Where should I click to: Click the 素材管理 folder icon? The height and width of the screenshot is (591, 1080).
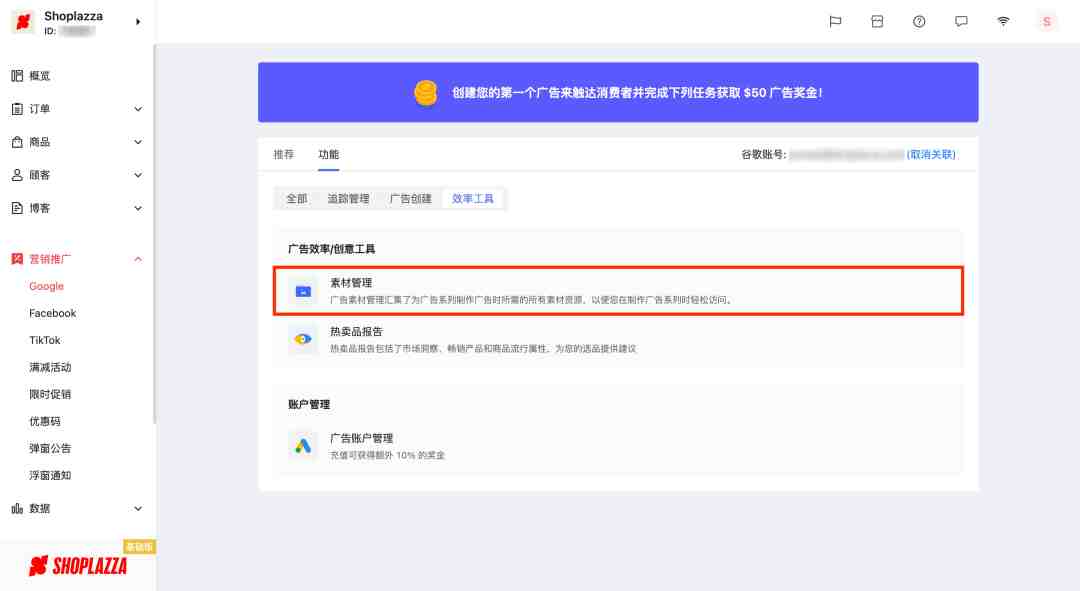pyautogui.click(x=303, y=291)
